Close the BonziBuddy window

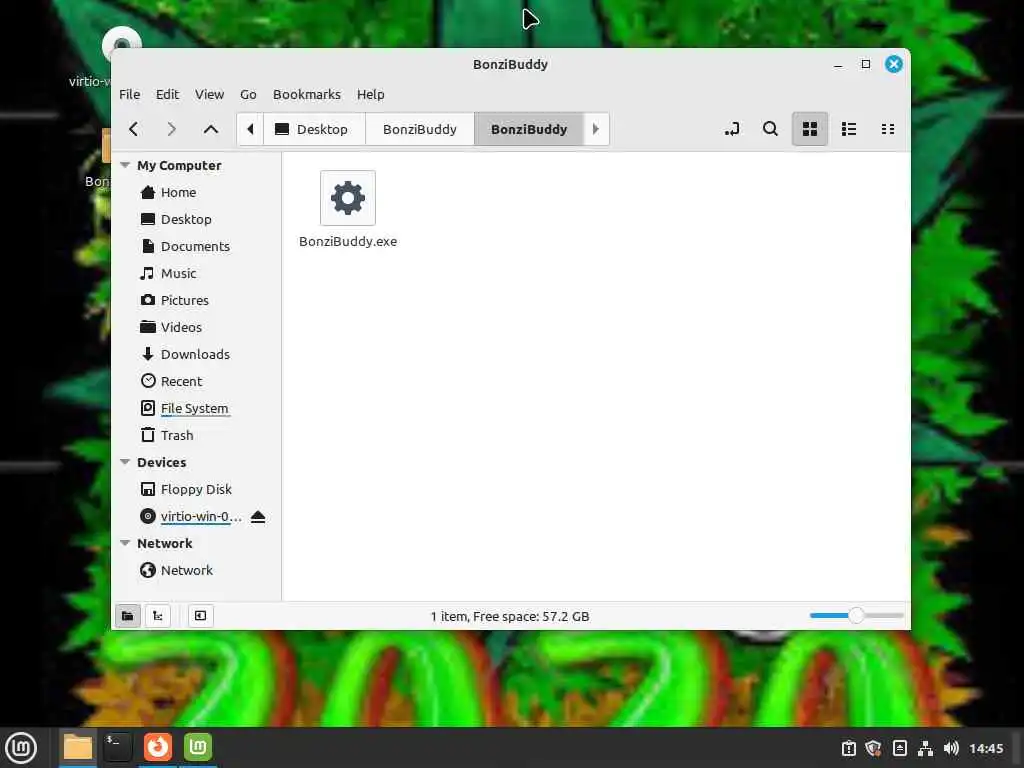pyautogui.click(x=894, y=64)
